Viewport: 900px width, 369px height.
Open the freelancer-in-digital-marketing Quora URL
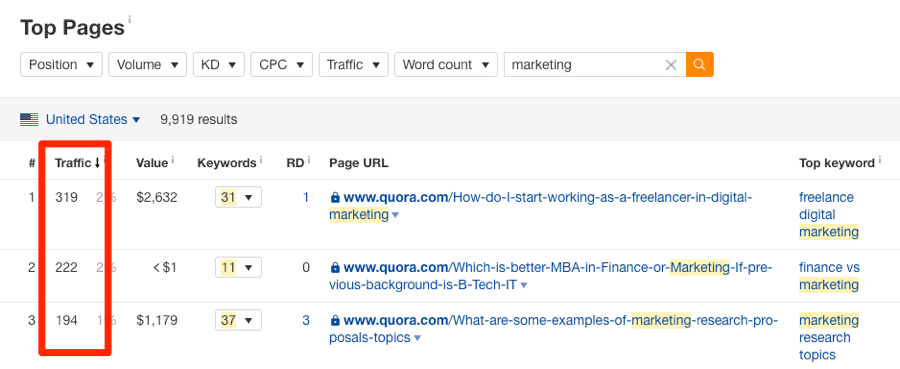point(540,206)
